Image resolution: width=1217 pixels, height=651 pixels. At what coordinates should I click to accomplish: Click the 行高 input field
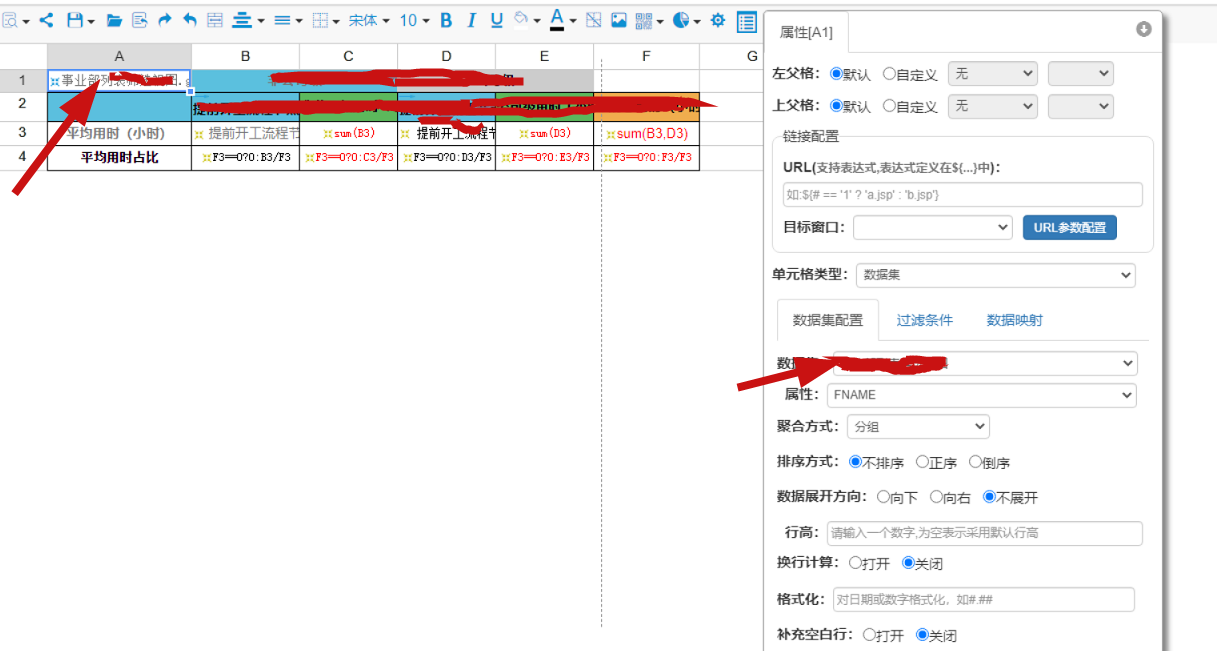(x=985, y=533)
